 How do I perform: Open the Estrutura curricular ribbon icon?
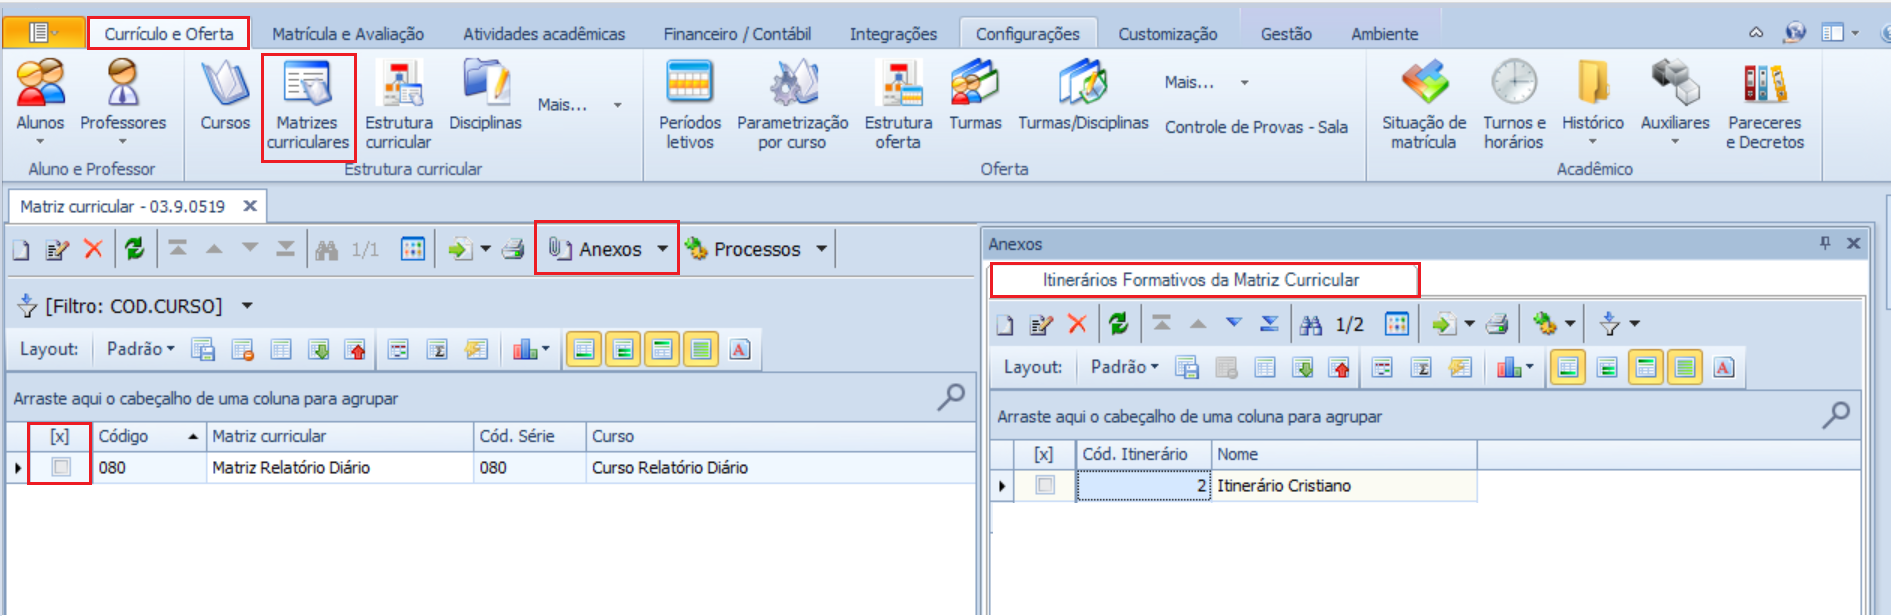399,106
